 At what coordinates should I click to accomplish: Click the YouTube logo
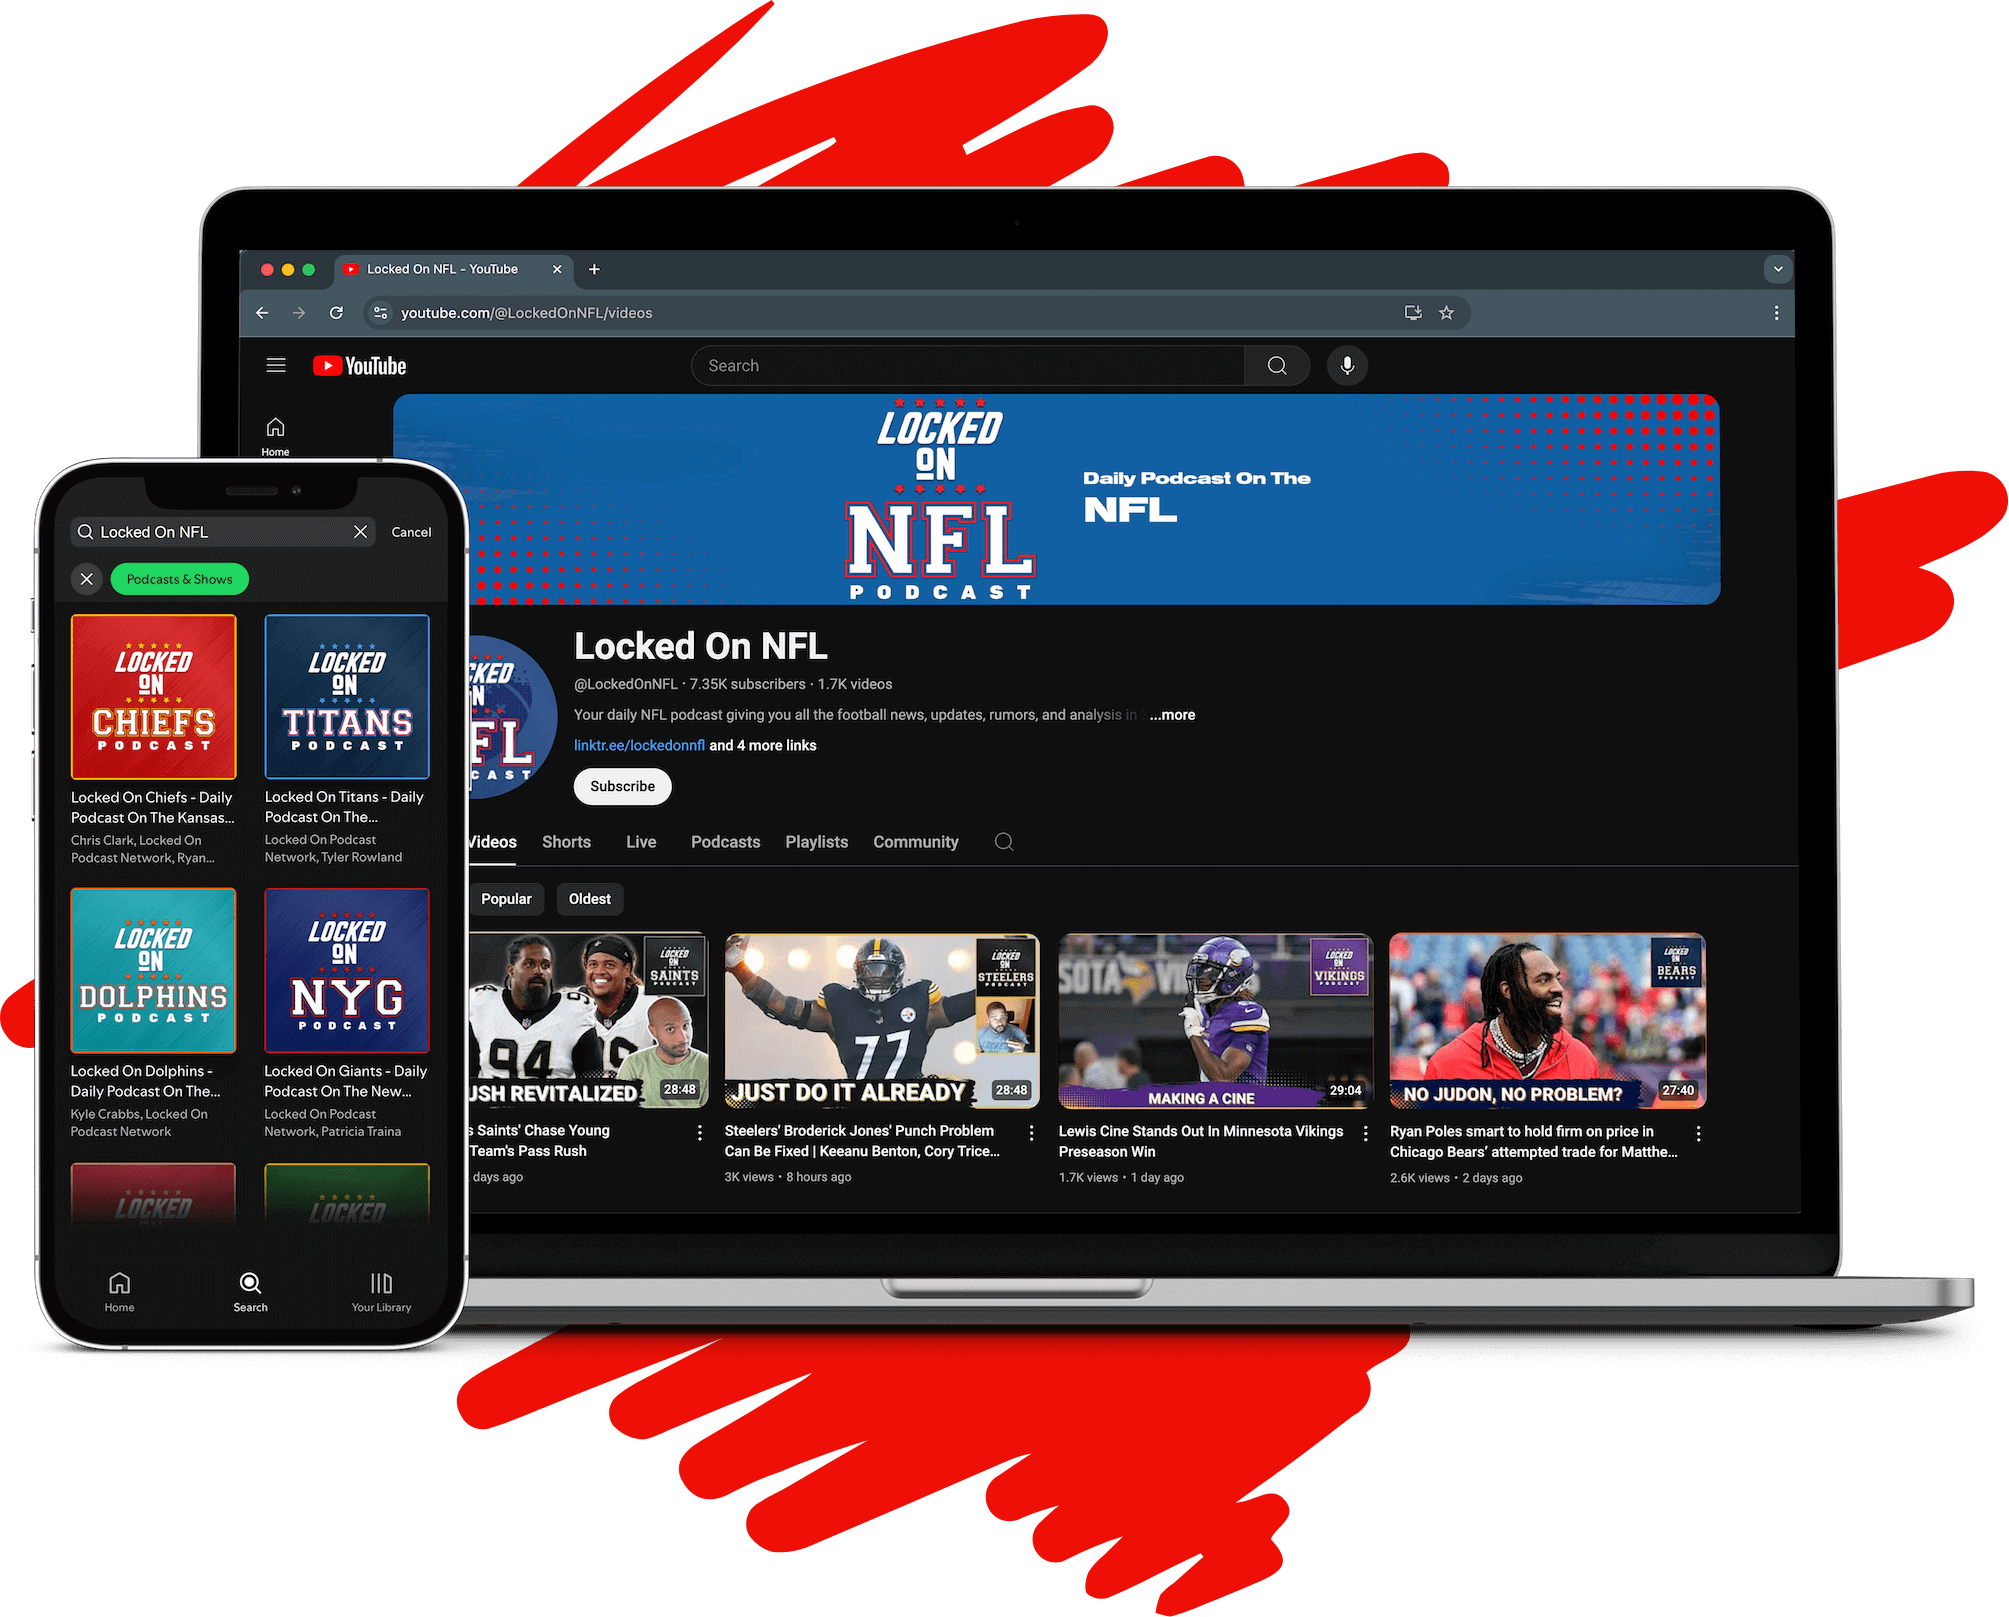pos(360,366)
